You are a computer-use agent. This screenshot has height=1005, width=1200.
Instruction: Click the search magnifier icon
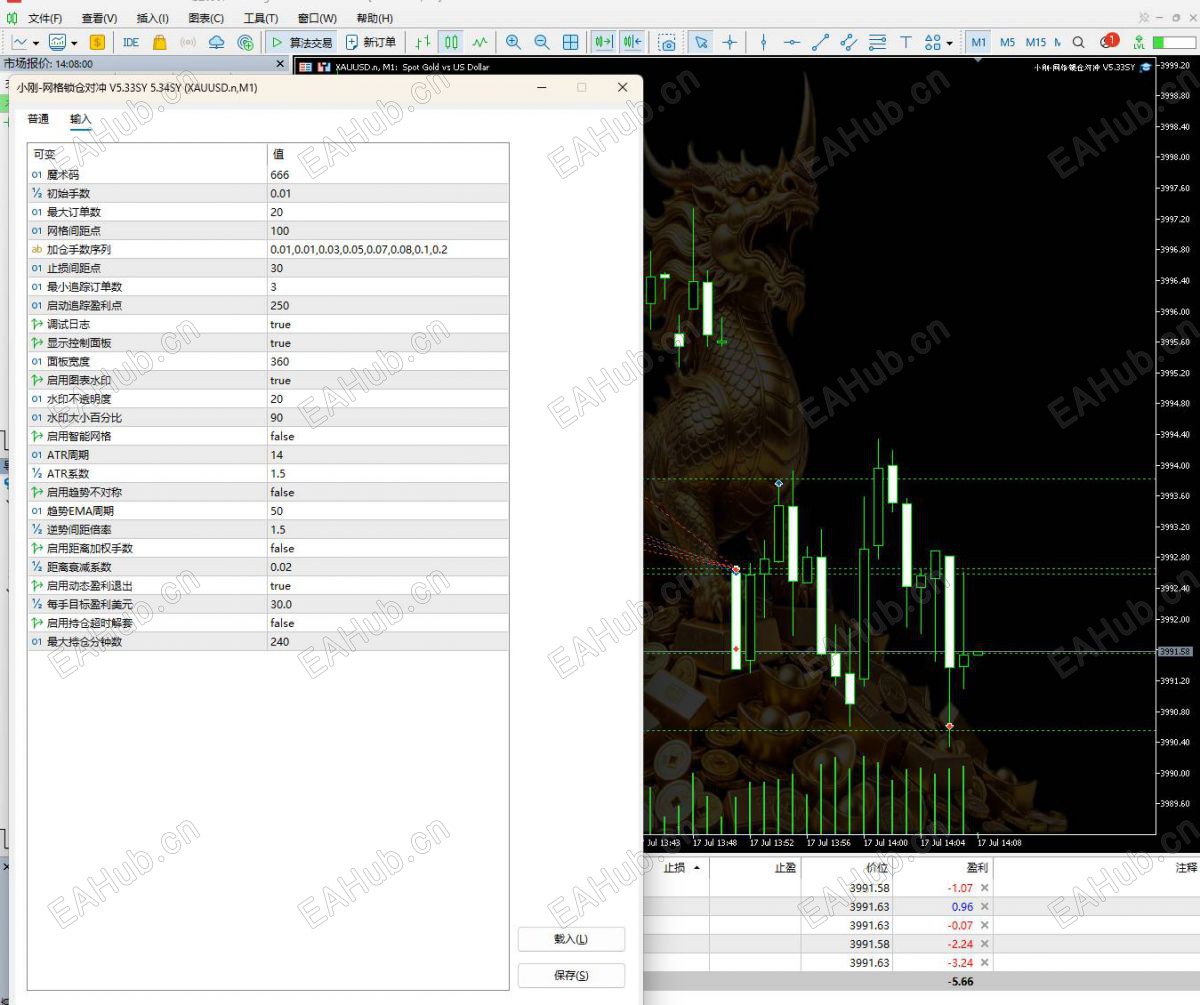point(1079,42)
